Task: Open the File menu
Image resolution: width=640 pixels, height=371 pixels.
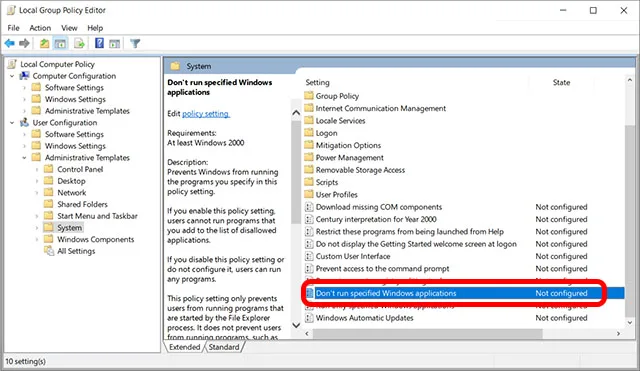Action: point(13,28)
